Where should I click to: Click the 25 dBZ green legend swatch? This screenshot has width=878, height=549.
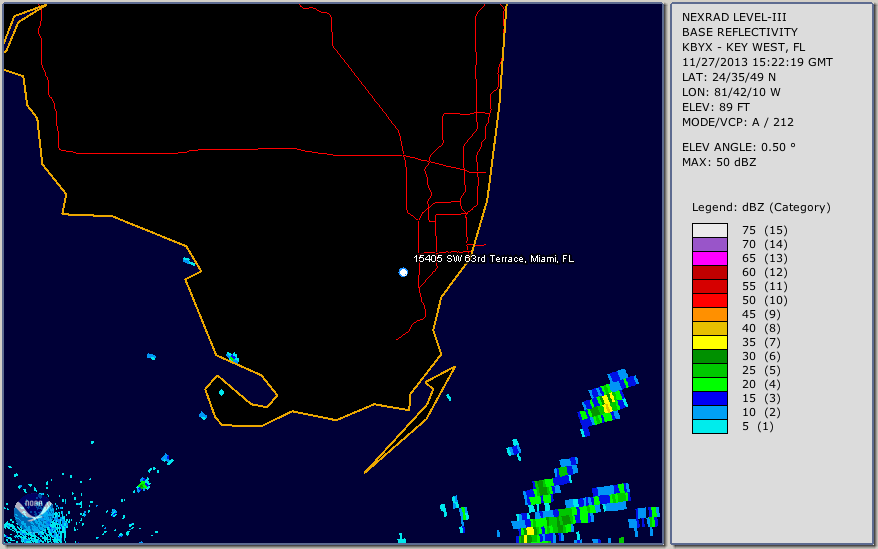click(x=709, y=370)
